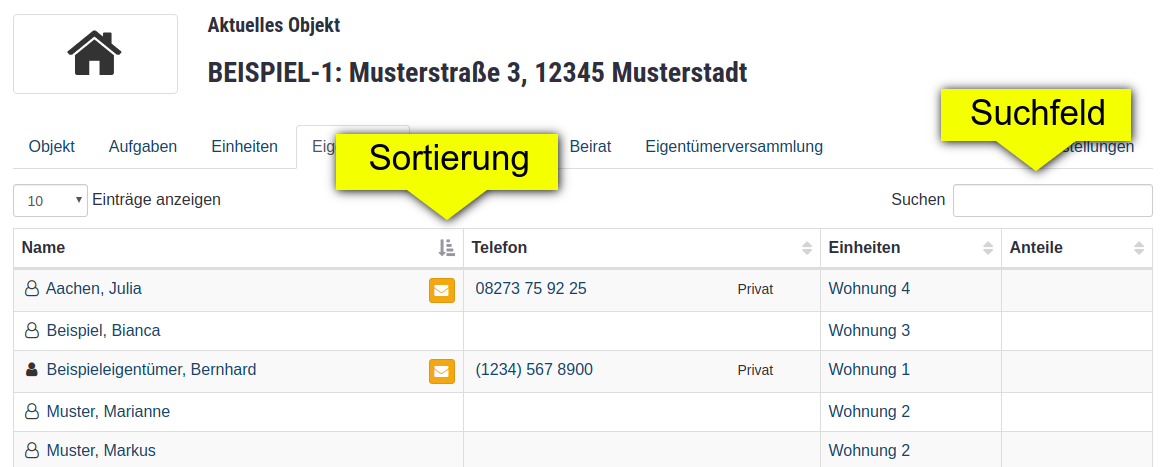
Task: Click the Name column sort icon
Action: 447,248
